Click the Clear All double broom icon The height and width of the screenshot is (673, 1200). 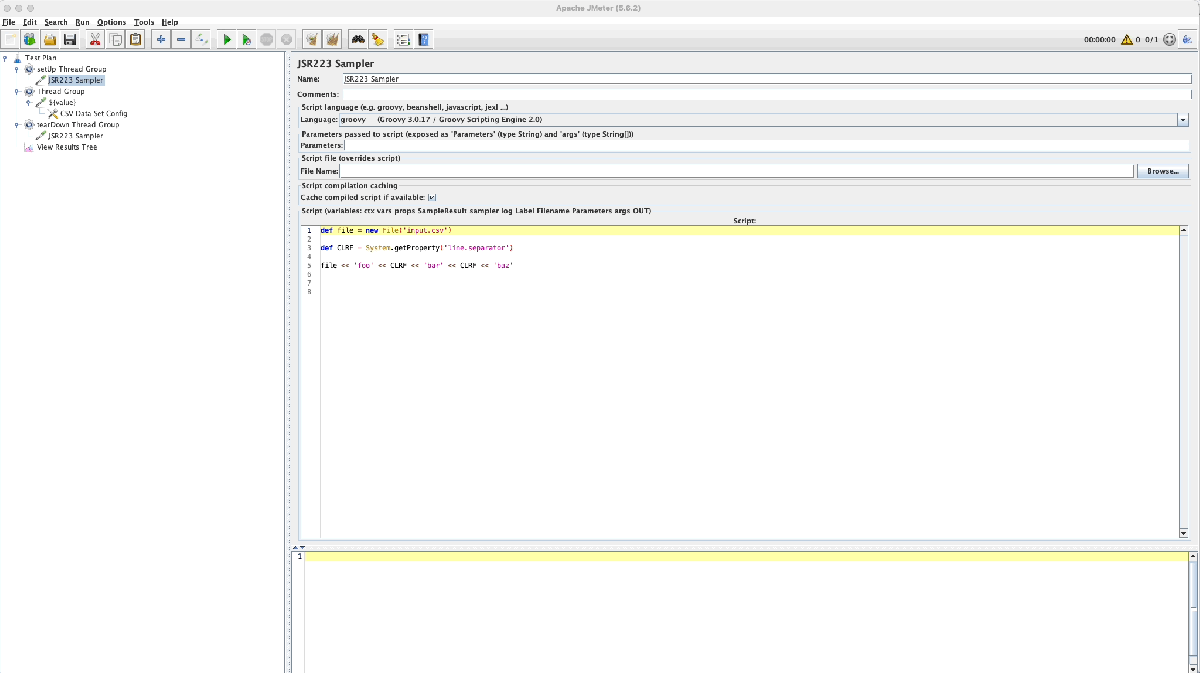point(332,39)
